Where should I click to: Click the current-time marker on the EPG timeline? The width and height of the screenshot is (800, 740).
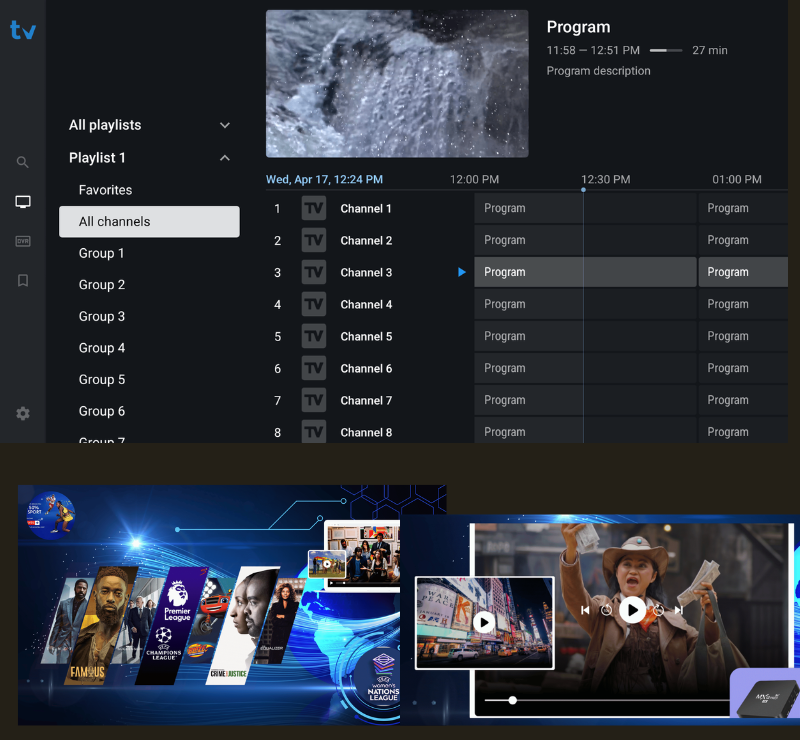[x=583, y=188]
